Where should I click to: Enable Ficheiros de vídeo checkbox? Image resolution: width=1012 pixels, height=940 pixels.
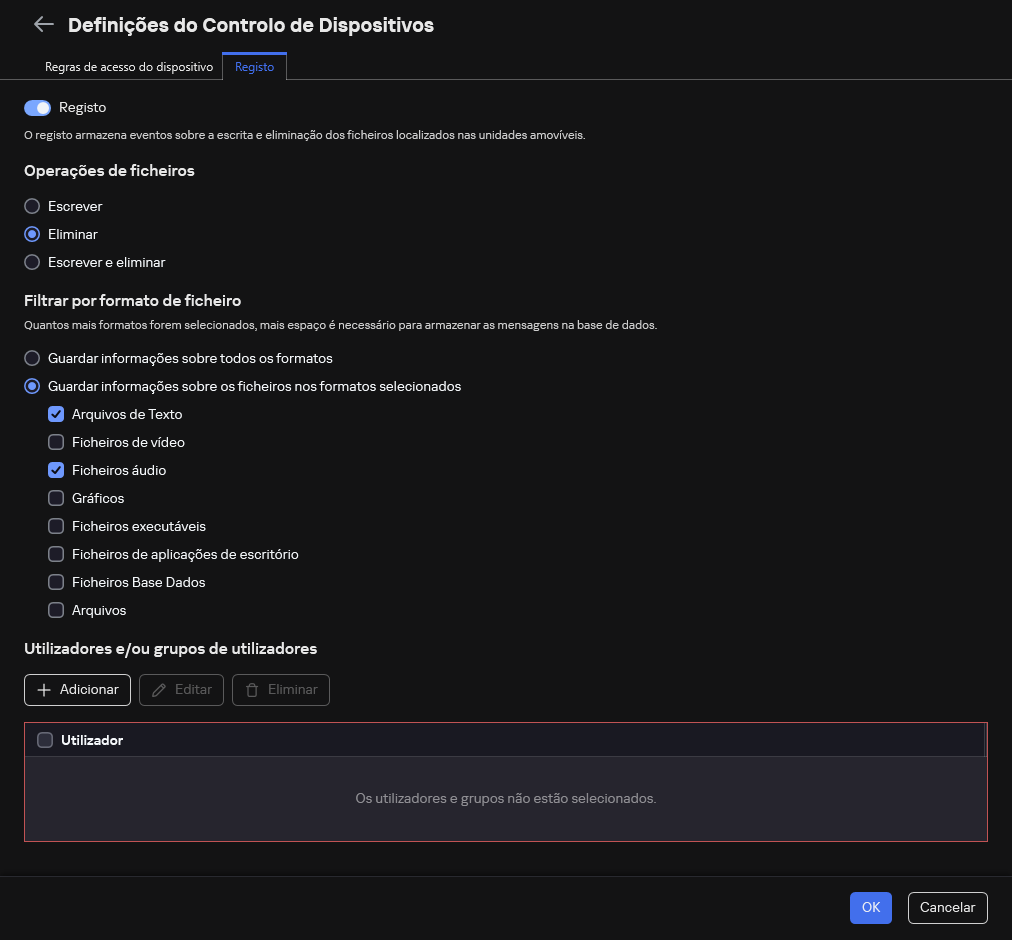56,442
